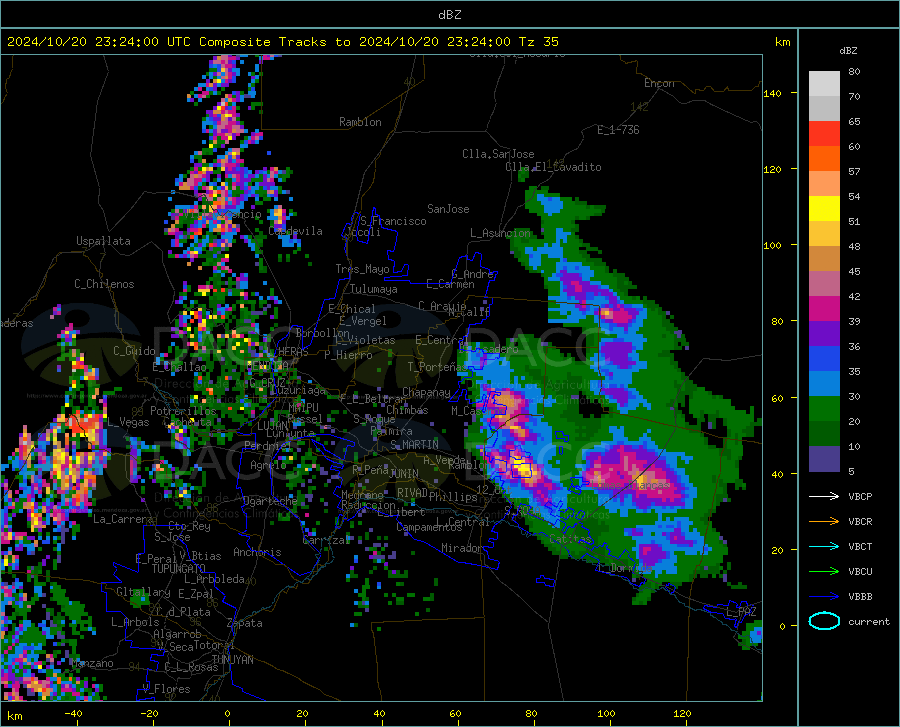Image resolution: width=900 pixels, height=727 pixels.
Task: Click the L_Vegas place label
Action: pyautogui.click(x=129, y=422)
